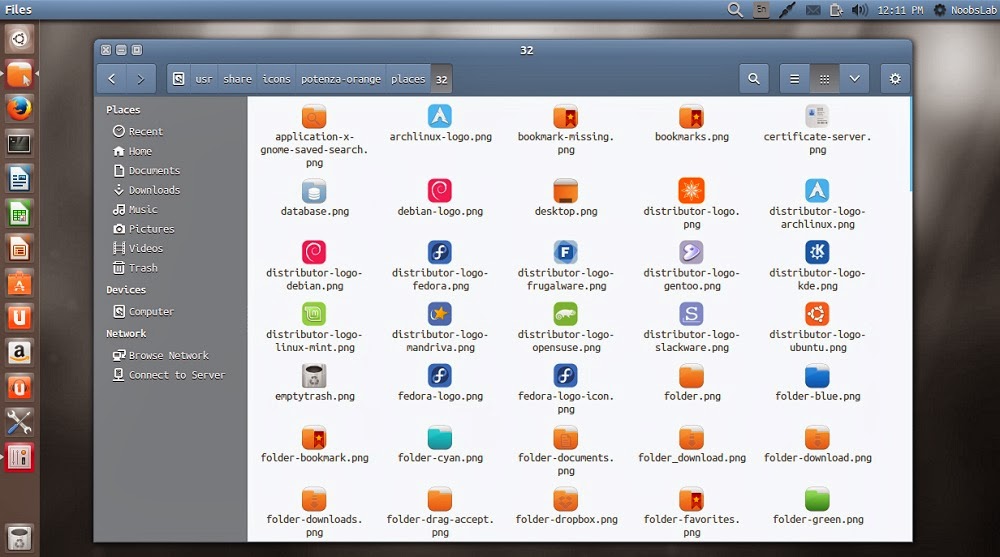Open Music in the sidebar
This screenshot has height=557, width=1000.
tap(135, 209)
